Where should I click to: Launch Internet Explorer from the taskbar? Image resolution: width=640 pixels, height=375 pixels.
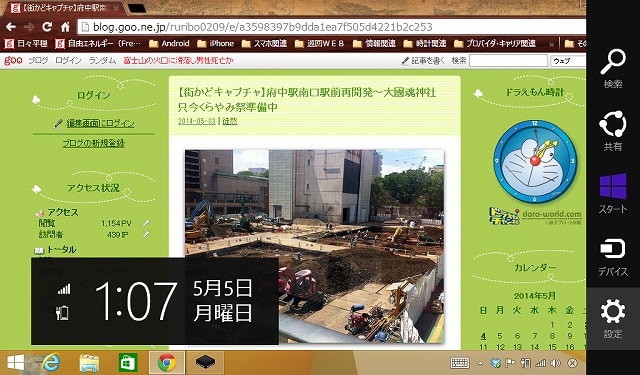51,362
